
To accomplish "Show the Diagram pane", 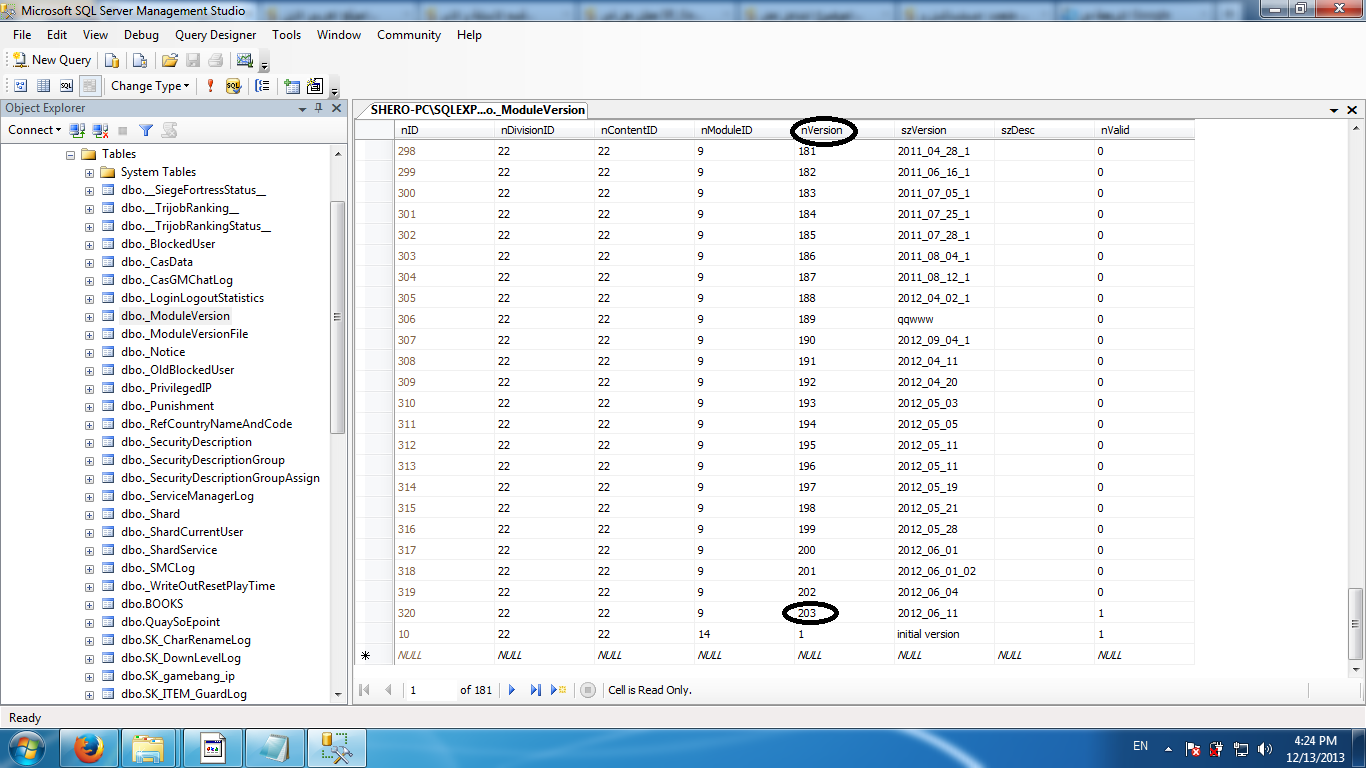I will coord(22,86).
